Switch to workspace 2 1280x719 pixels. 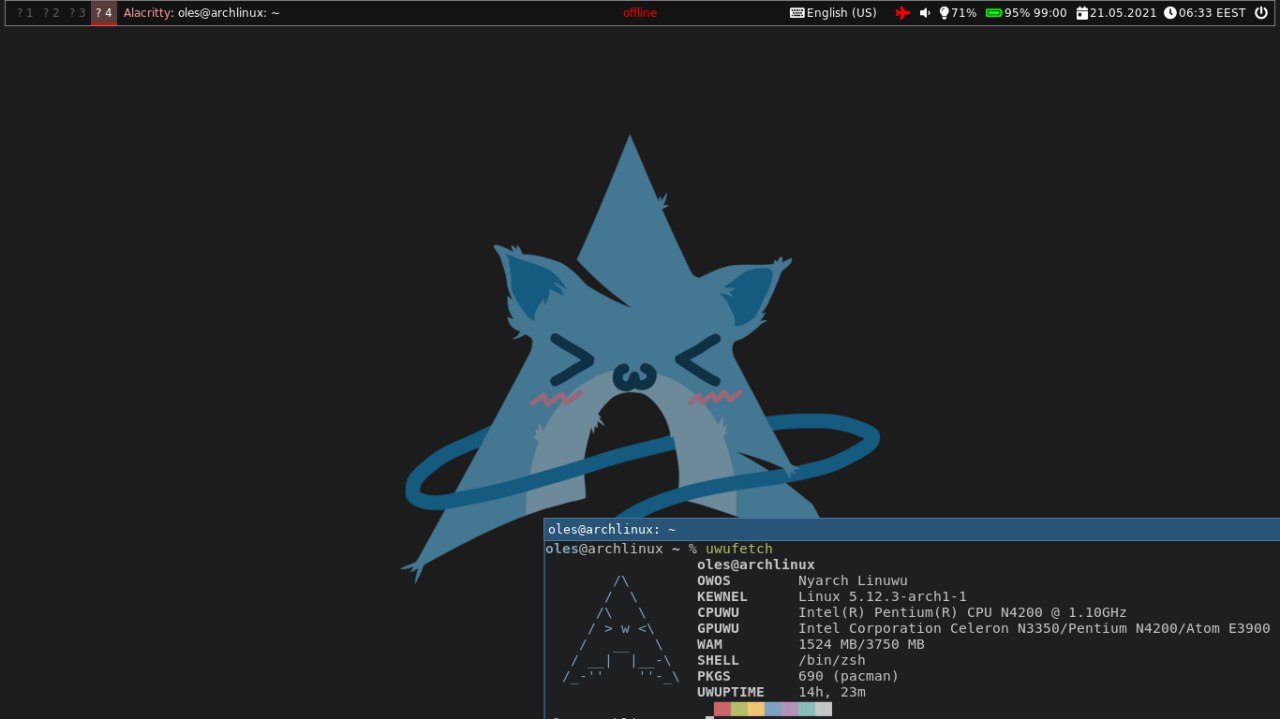[x=51, y=13]
